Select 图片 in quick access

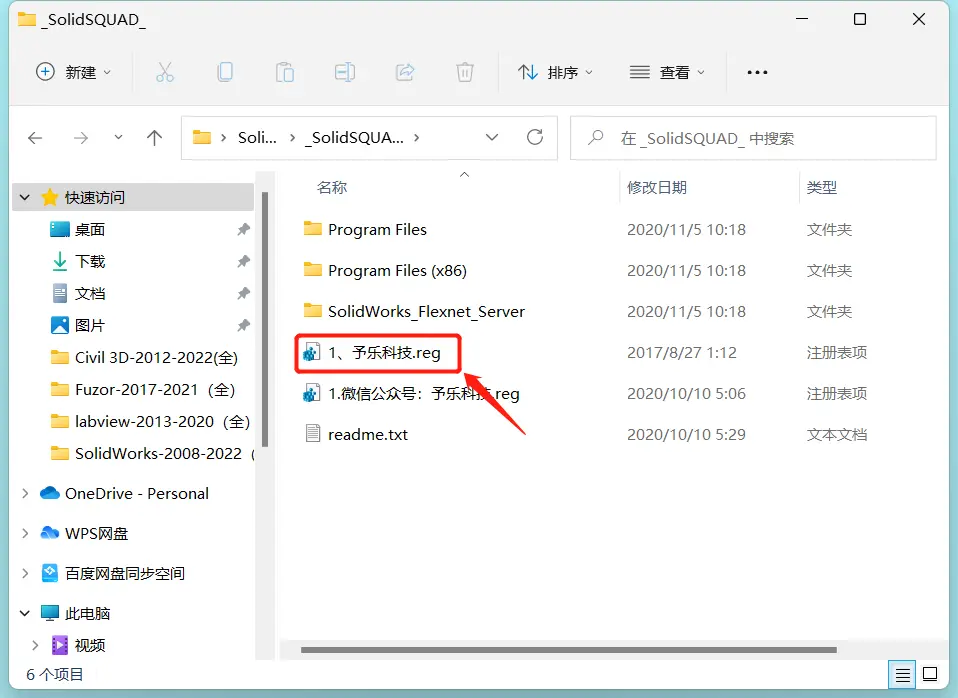[90, 325]
